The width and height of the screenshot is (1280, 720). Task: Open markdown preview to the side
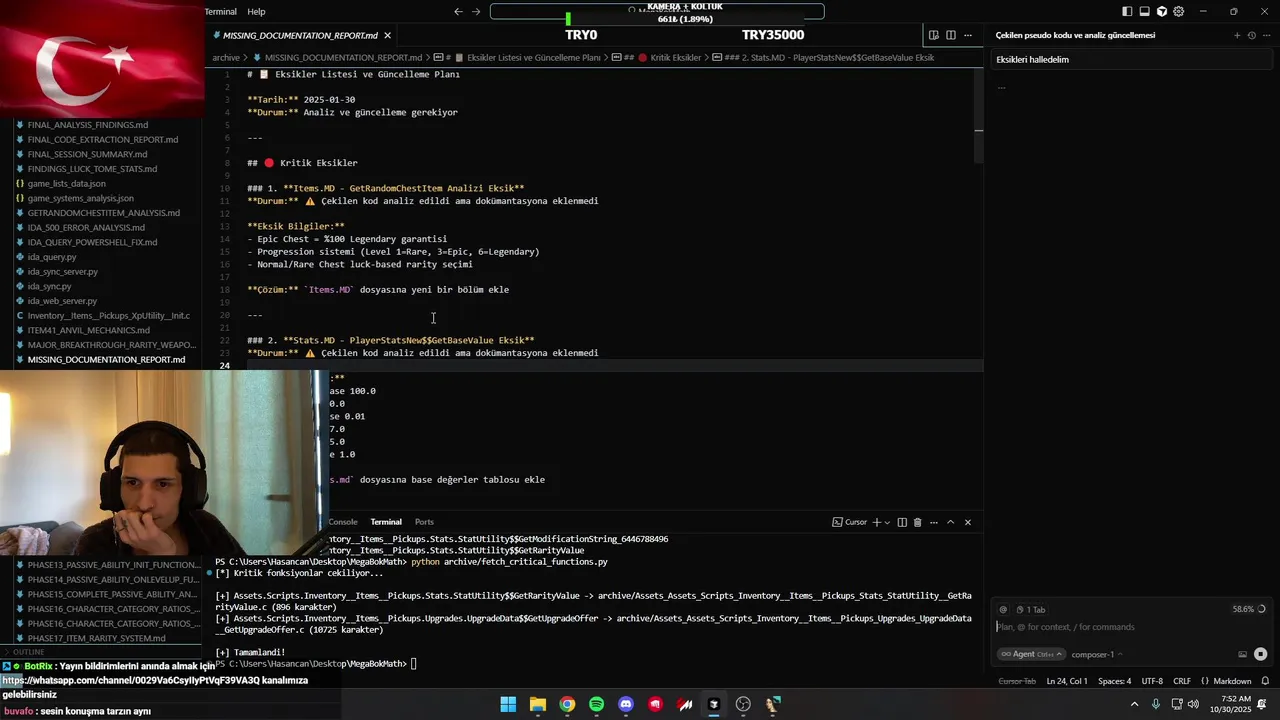[933, 35]
